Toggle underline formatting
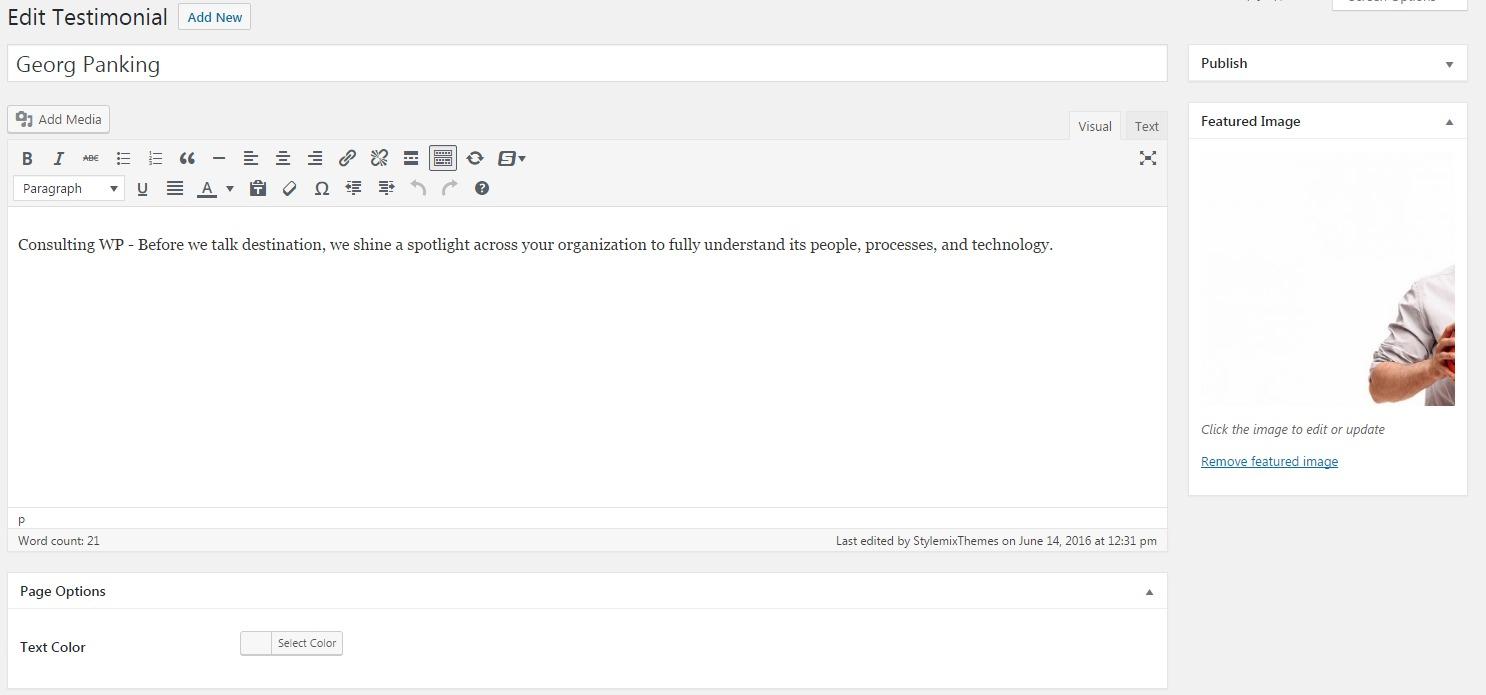This screenshot has height=695, width=1486. tap(142, 188)
